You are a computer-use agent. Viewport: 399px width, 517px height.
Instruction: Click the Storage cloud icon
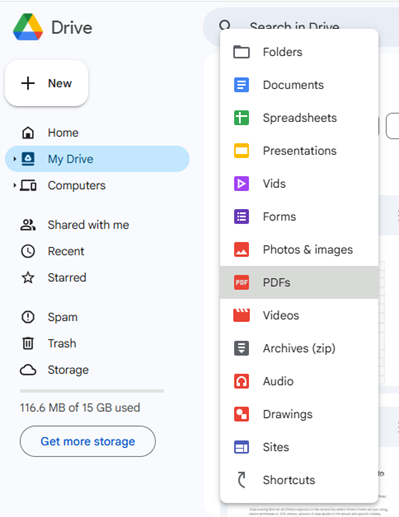tap(28, 370)
